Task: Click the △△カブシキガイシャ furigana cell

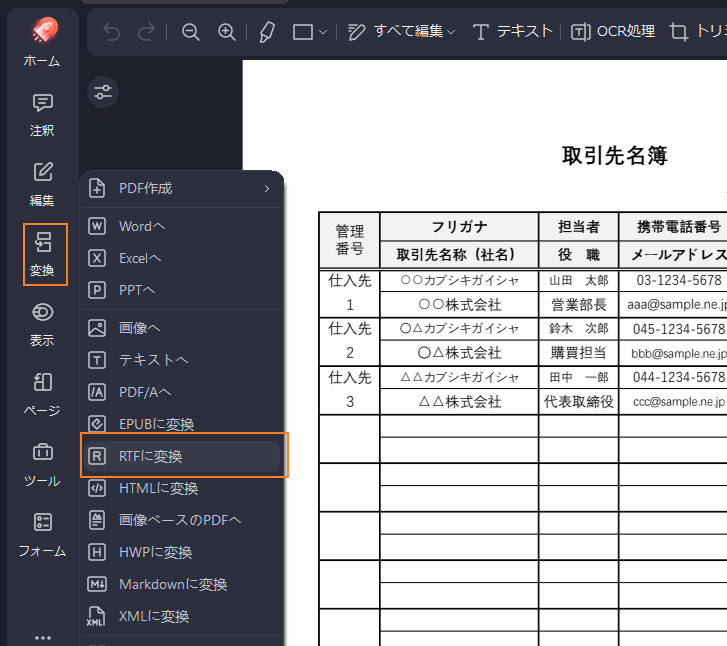Action: 459,377
